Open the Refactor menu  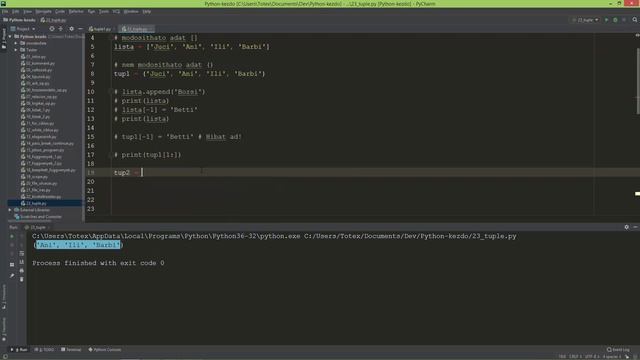(76, 11)
